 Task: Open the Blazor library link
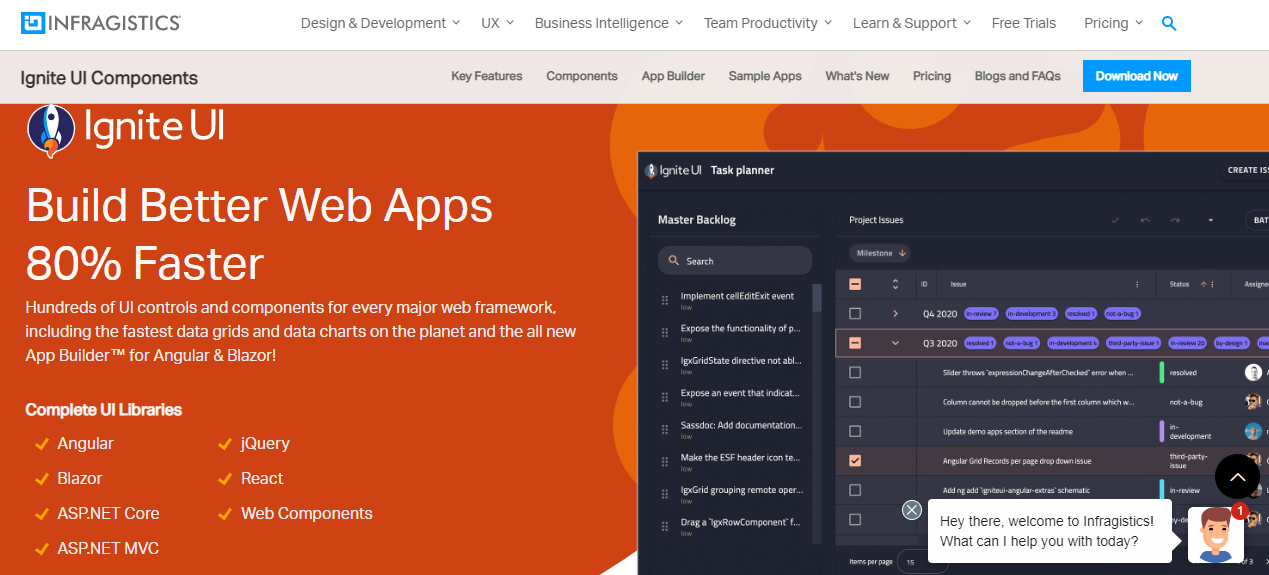pos(80,478)
